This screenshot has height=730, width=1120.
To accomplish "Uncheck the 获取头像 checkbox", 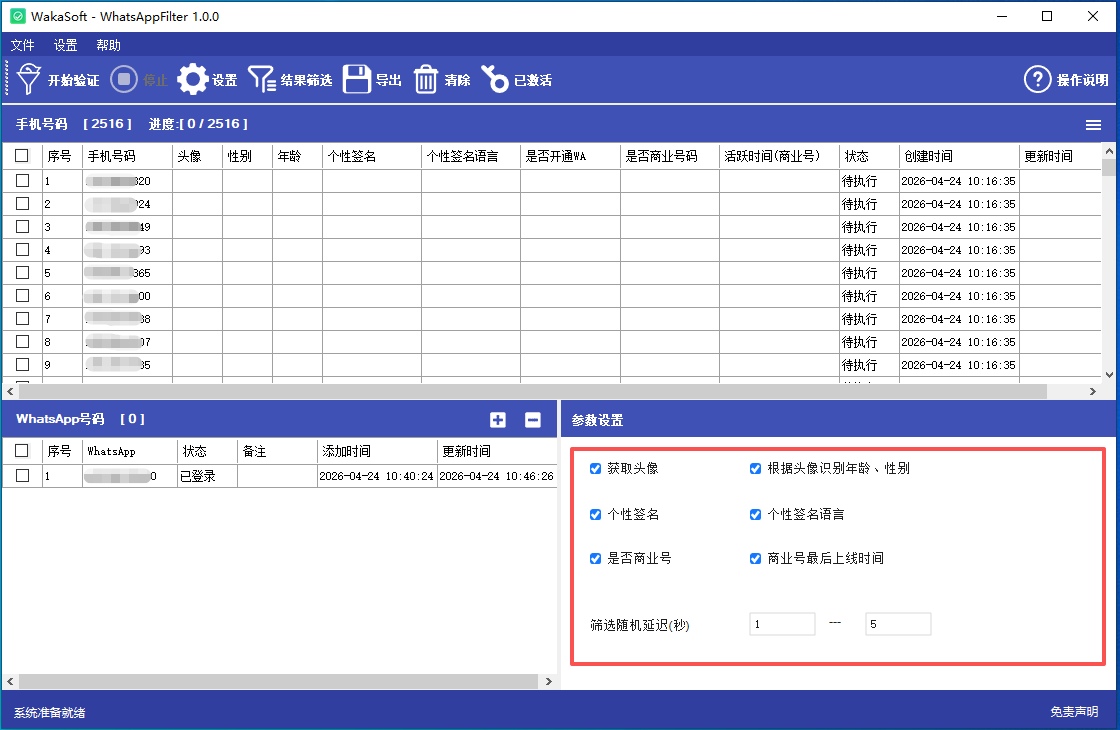I will coord(596,468).
